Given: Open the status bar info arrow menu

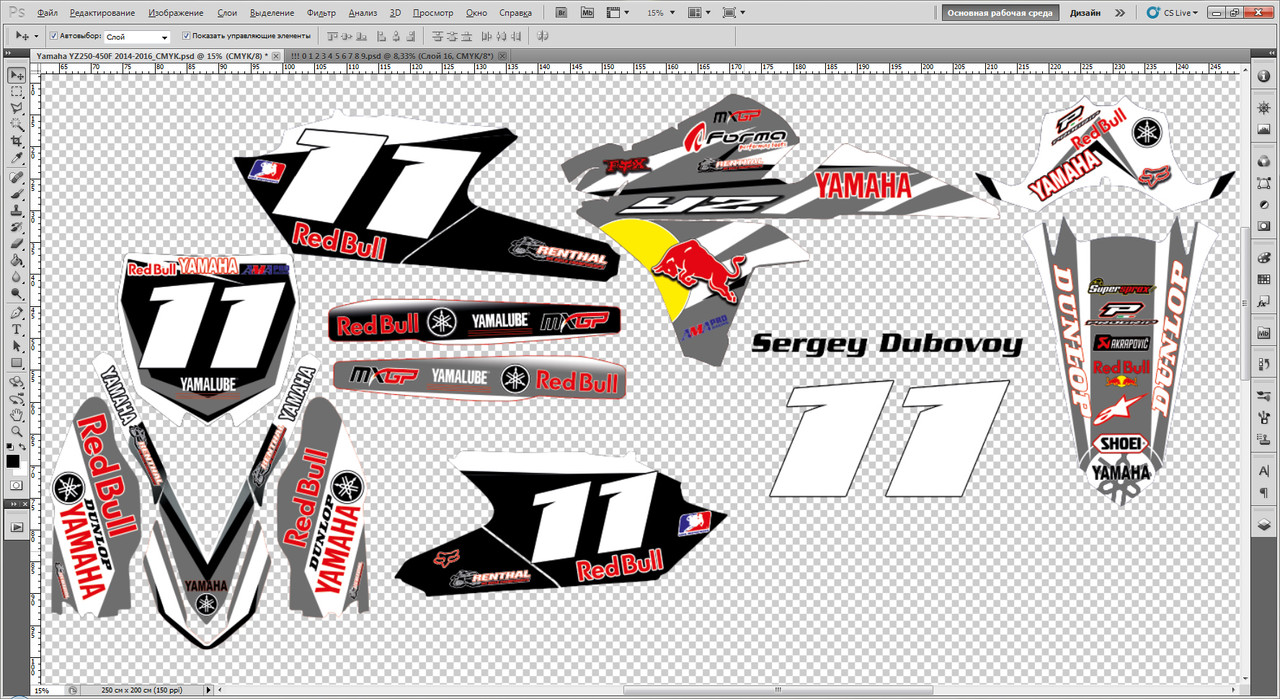Looking at the screenshot, I should tap(209, 690).
